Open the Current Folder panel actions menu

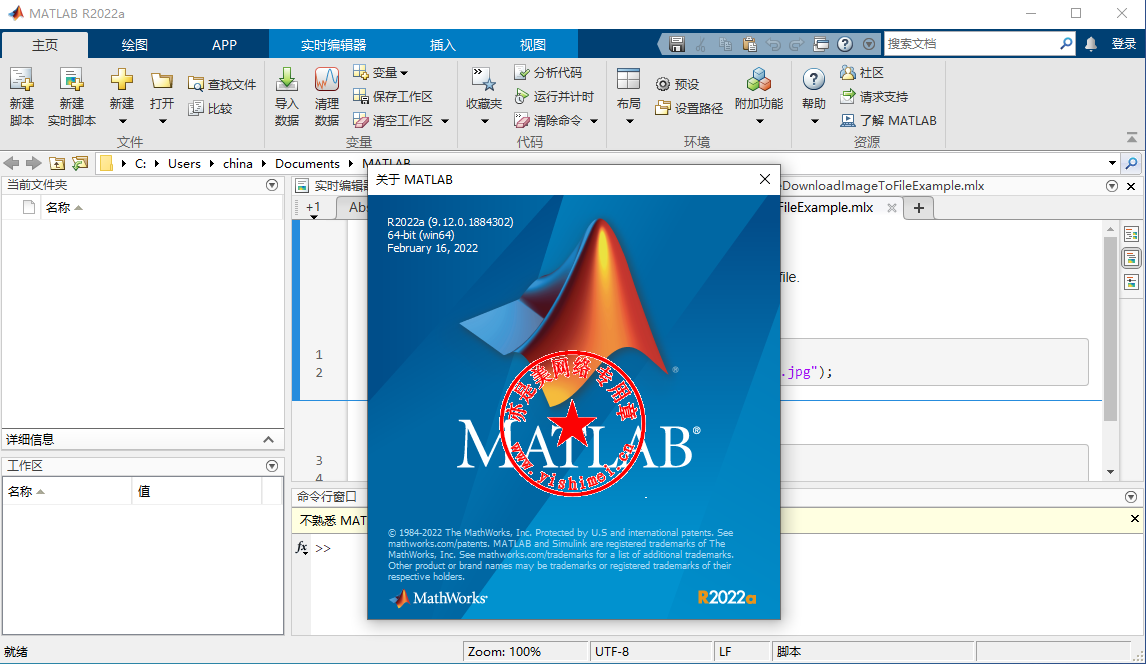click(x=272, y=185)
